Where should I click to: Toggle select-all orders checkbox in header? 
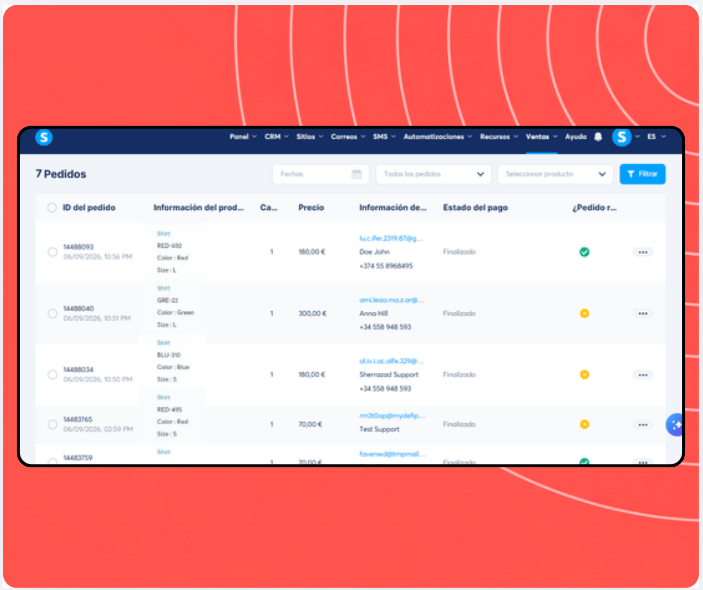52,208
